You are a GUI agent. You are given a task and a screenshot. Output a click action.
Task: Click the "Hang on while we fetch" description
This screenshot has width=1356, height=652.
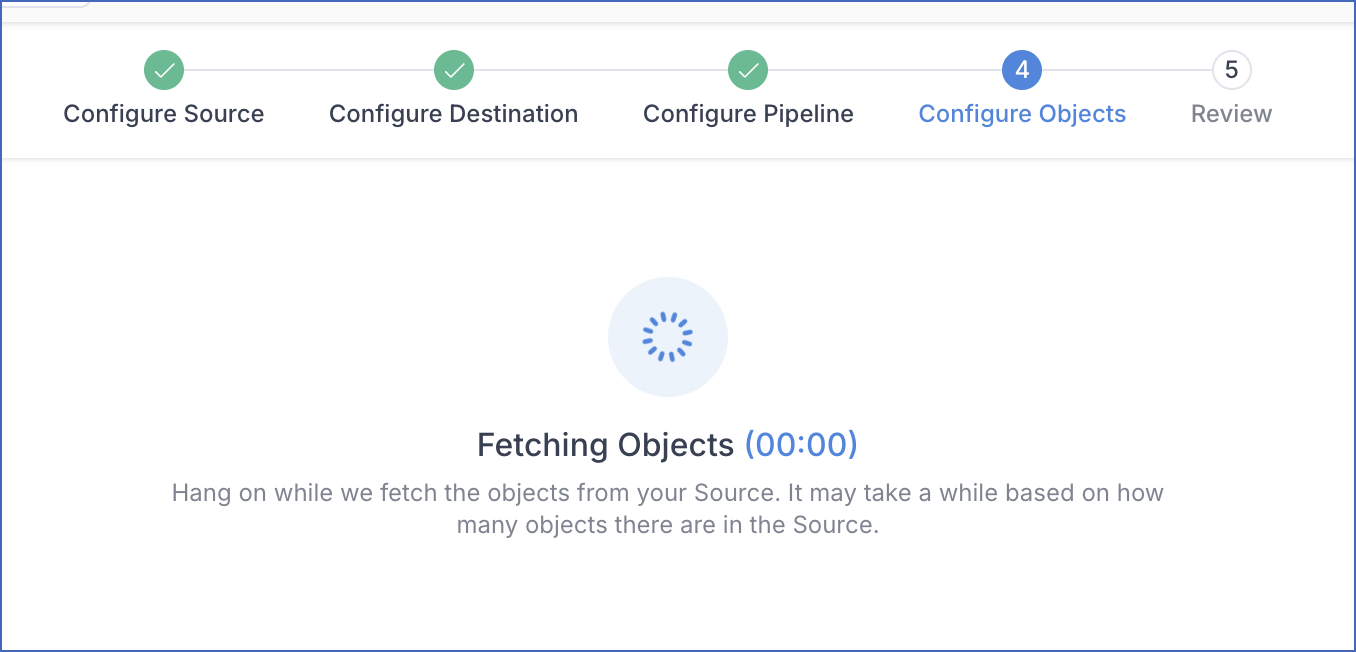coord(668,509)
